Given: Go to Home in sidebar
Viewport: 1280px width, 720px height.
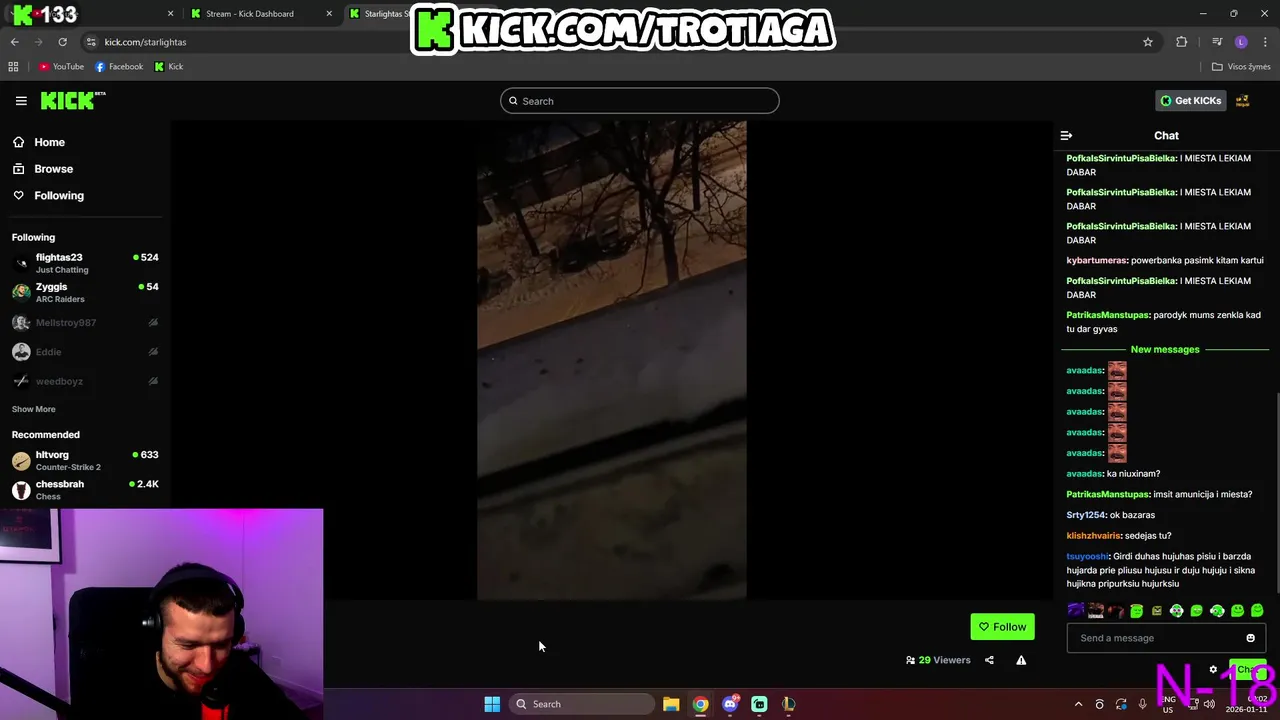Looking at the screenshot, I should pyautogui.click(x=49, y=142).
